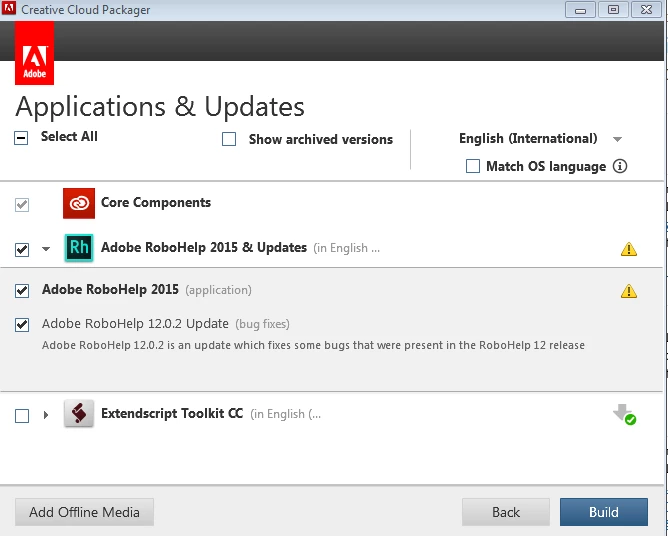Click the Match OS language label
Image resolution: width=668 pixels, height=536 pixels.
[x=546, y=166]
